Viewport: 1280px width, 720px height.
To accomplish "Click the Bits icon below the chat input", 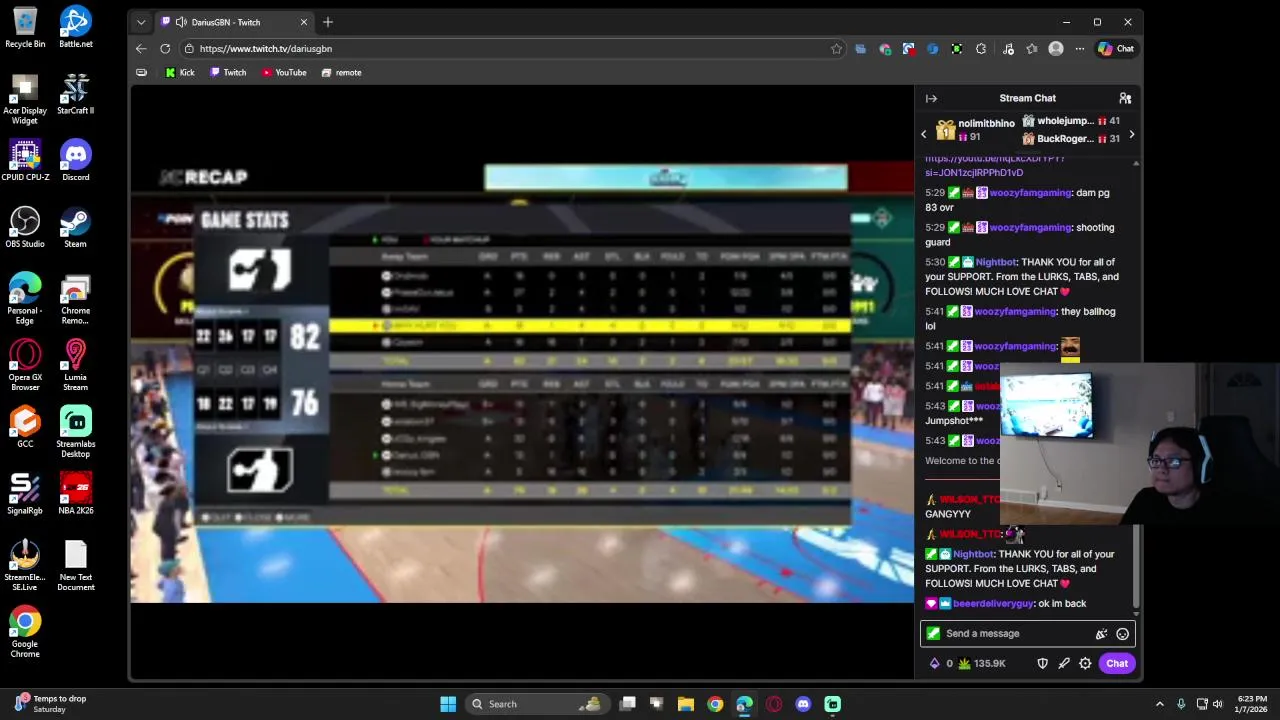I will pos(935,663).
